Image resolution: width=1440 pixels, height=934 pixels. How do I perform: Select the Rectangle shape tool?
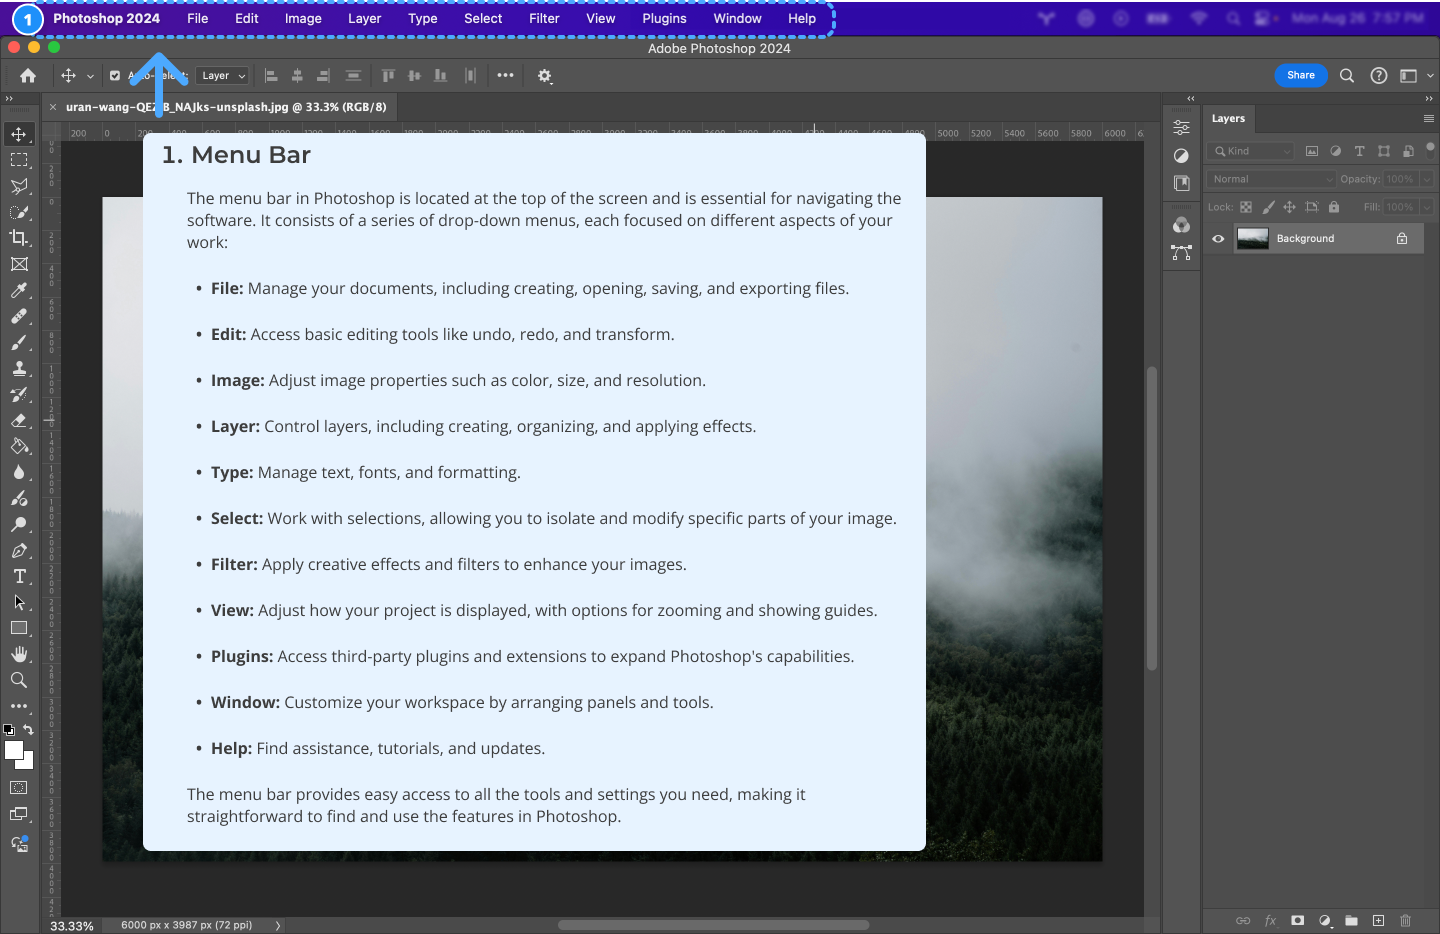click(19, 628)
